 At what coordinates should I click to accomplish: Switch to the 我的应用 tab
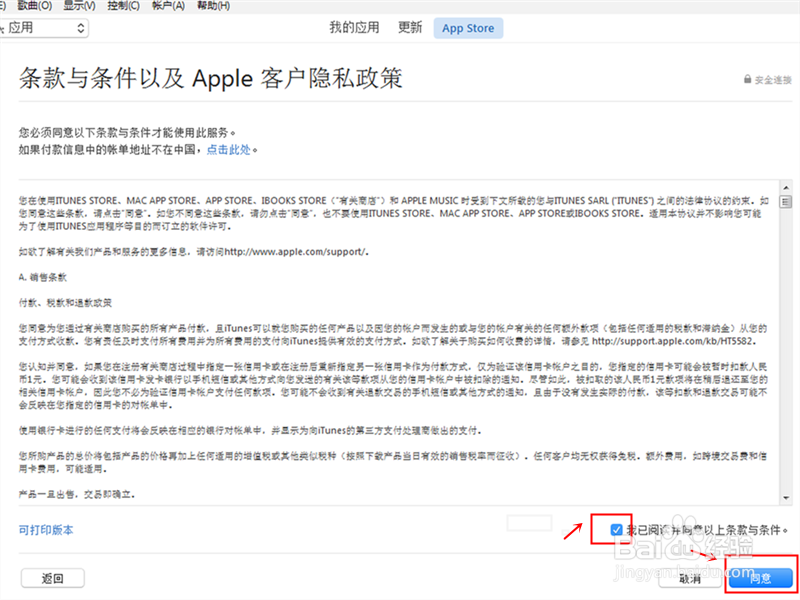[x=354, y=28]
